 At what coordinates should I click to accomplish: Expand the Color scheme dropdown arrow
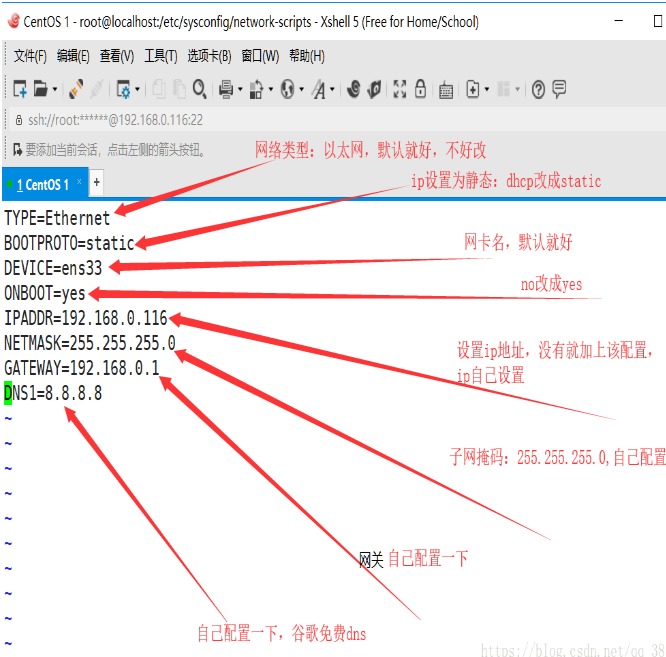(271, 90)
